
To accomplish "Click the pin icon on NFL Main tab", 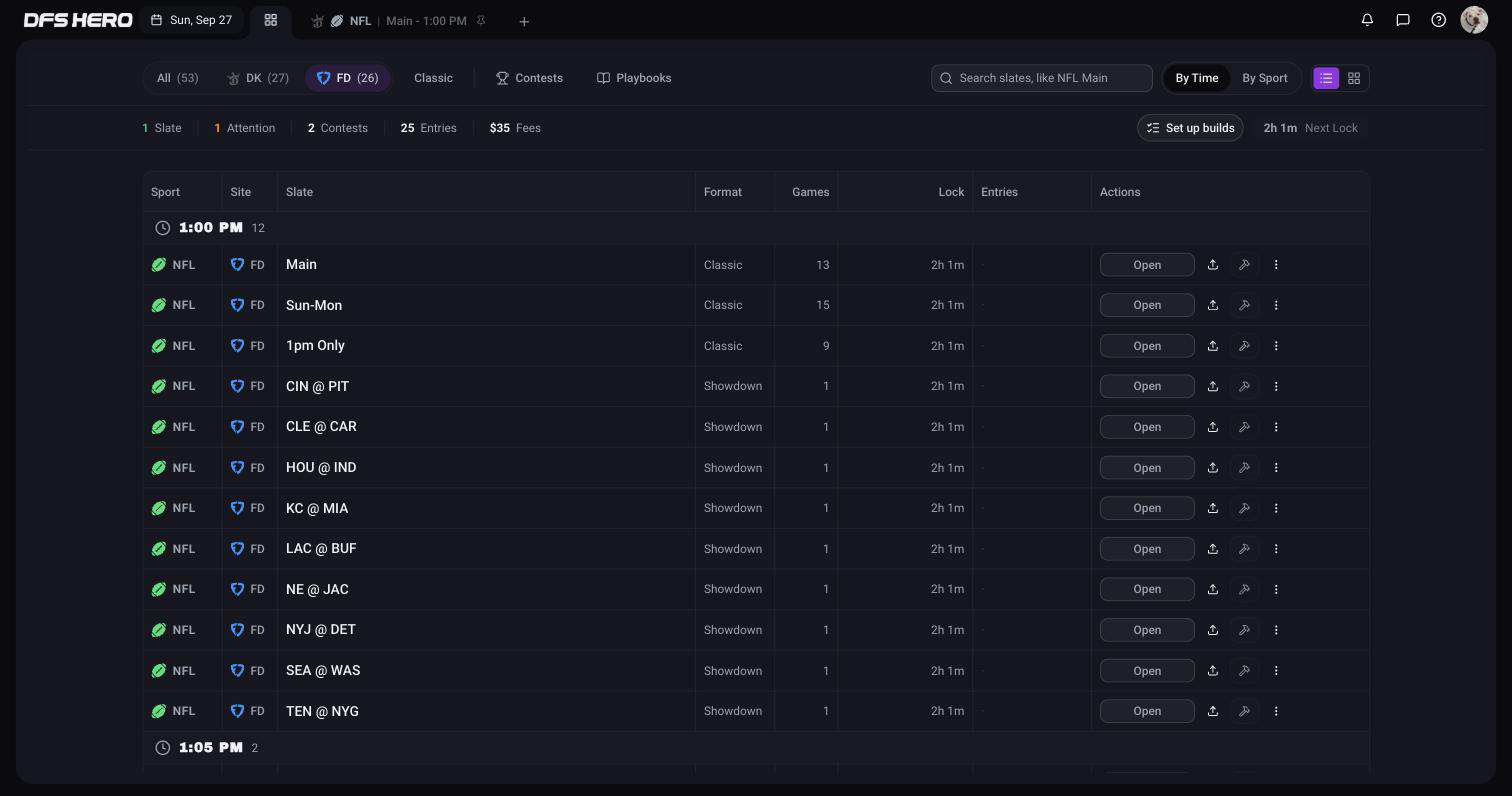I will tap(481, 20).
